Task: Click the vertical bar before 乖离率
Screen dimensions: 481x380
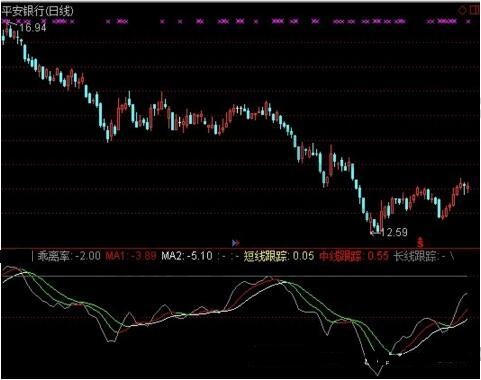Action: (33, 256)
